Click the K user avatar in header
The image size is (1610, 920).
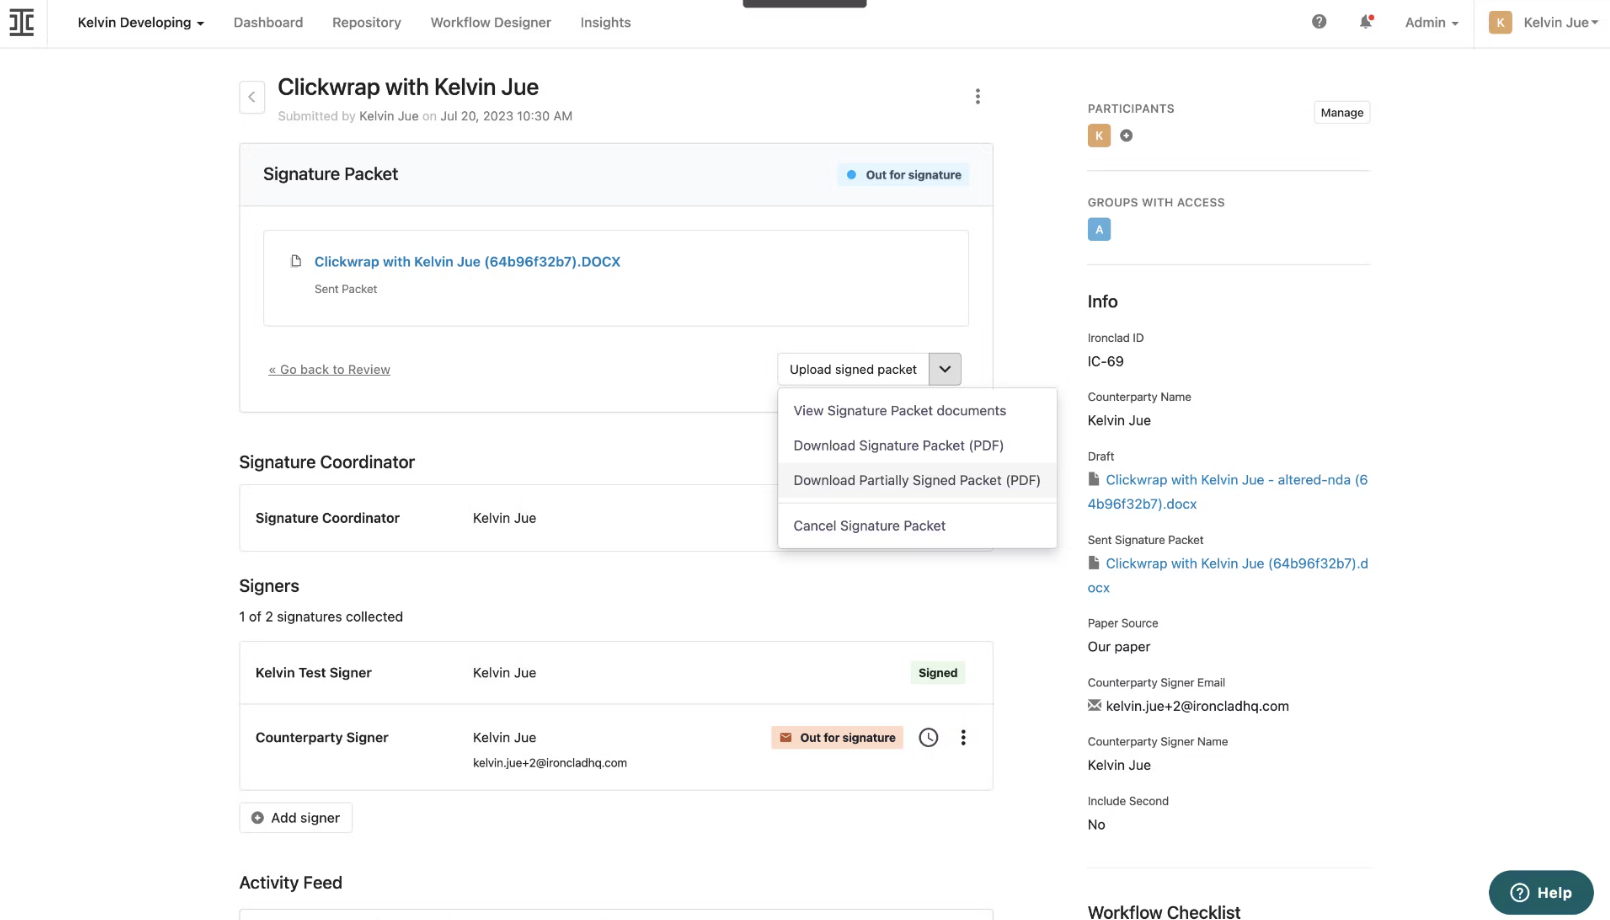coord(1500,22)
